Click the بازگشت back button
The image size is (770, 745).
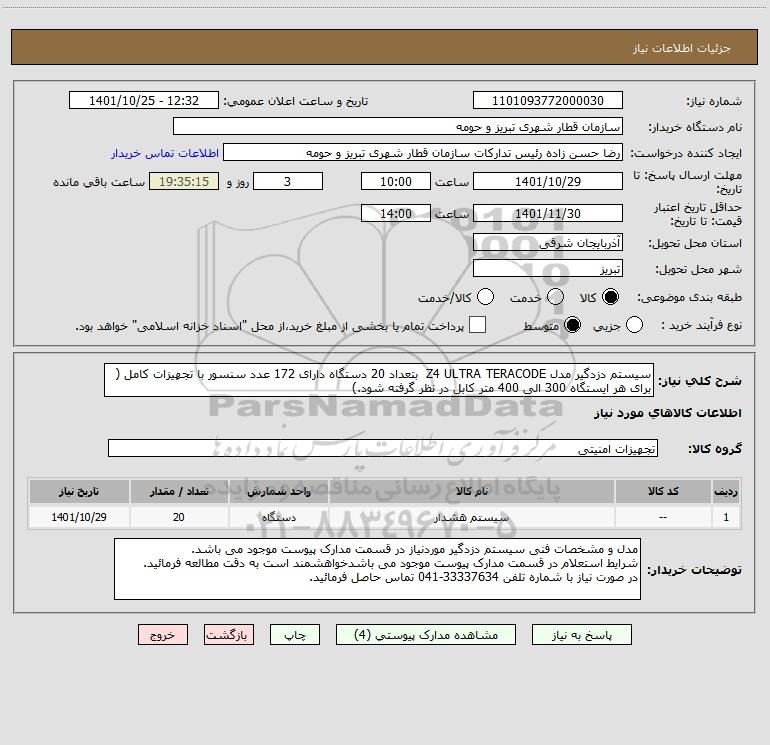(229, 635)
